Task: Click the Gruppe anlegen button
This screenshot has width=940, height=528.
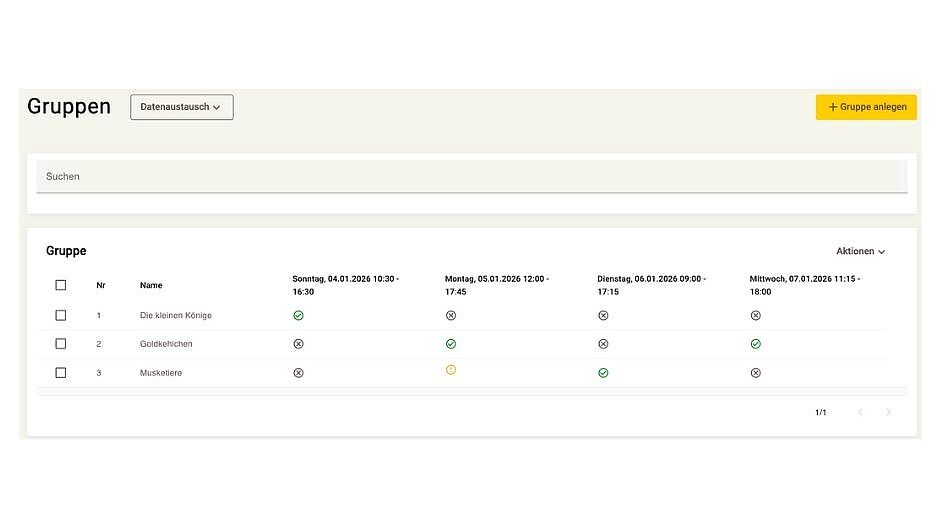Action: (x=866, y=107)
